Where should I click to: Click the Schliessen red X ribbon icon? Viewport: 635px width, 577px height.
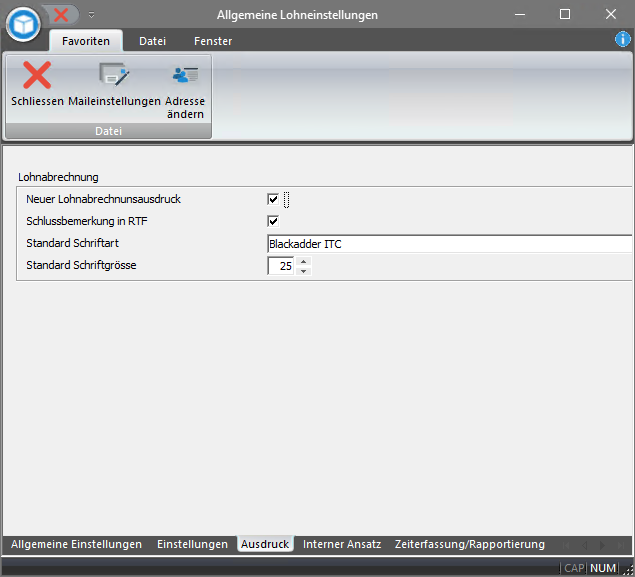37,75
